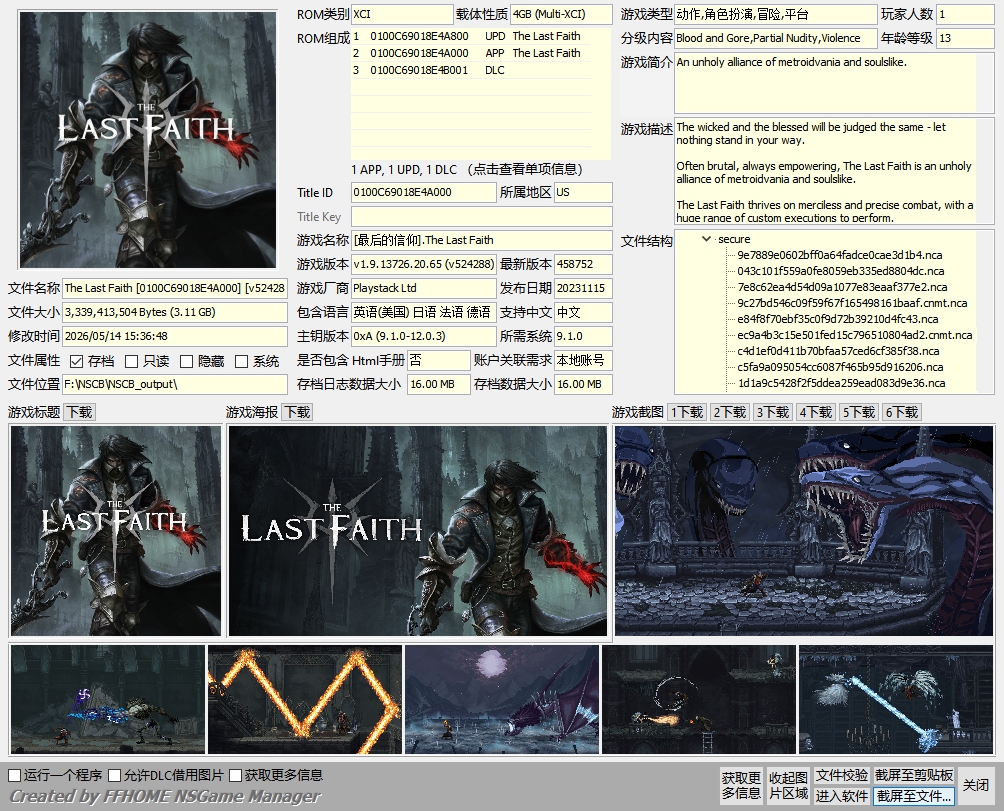Check the 隐藏 hidden attribute checkbox
This screenshot has height=811, width=1004.
186,362
